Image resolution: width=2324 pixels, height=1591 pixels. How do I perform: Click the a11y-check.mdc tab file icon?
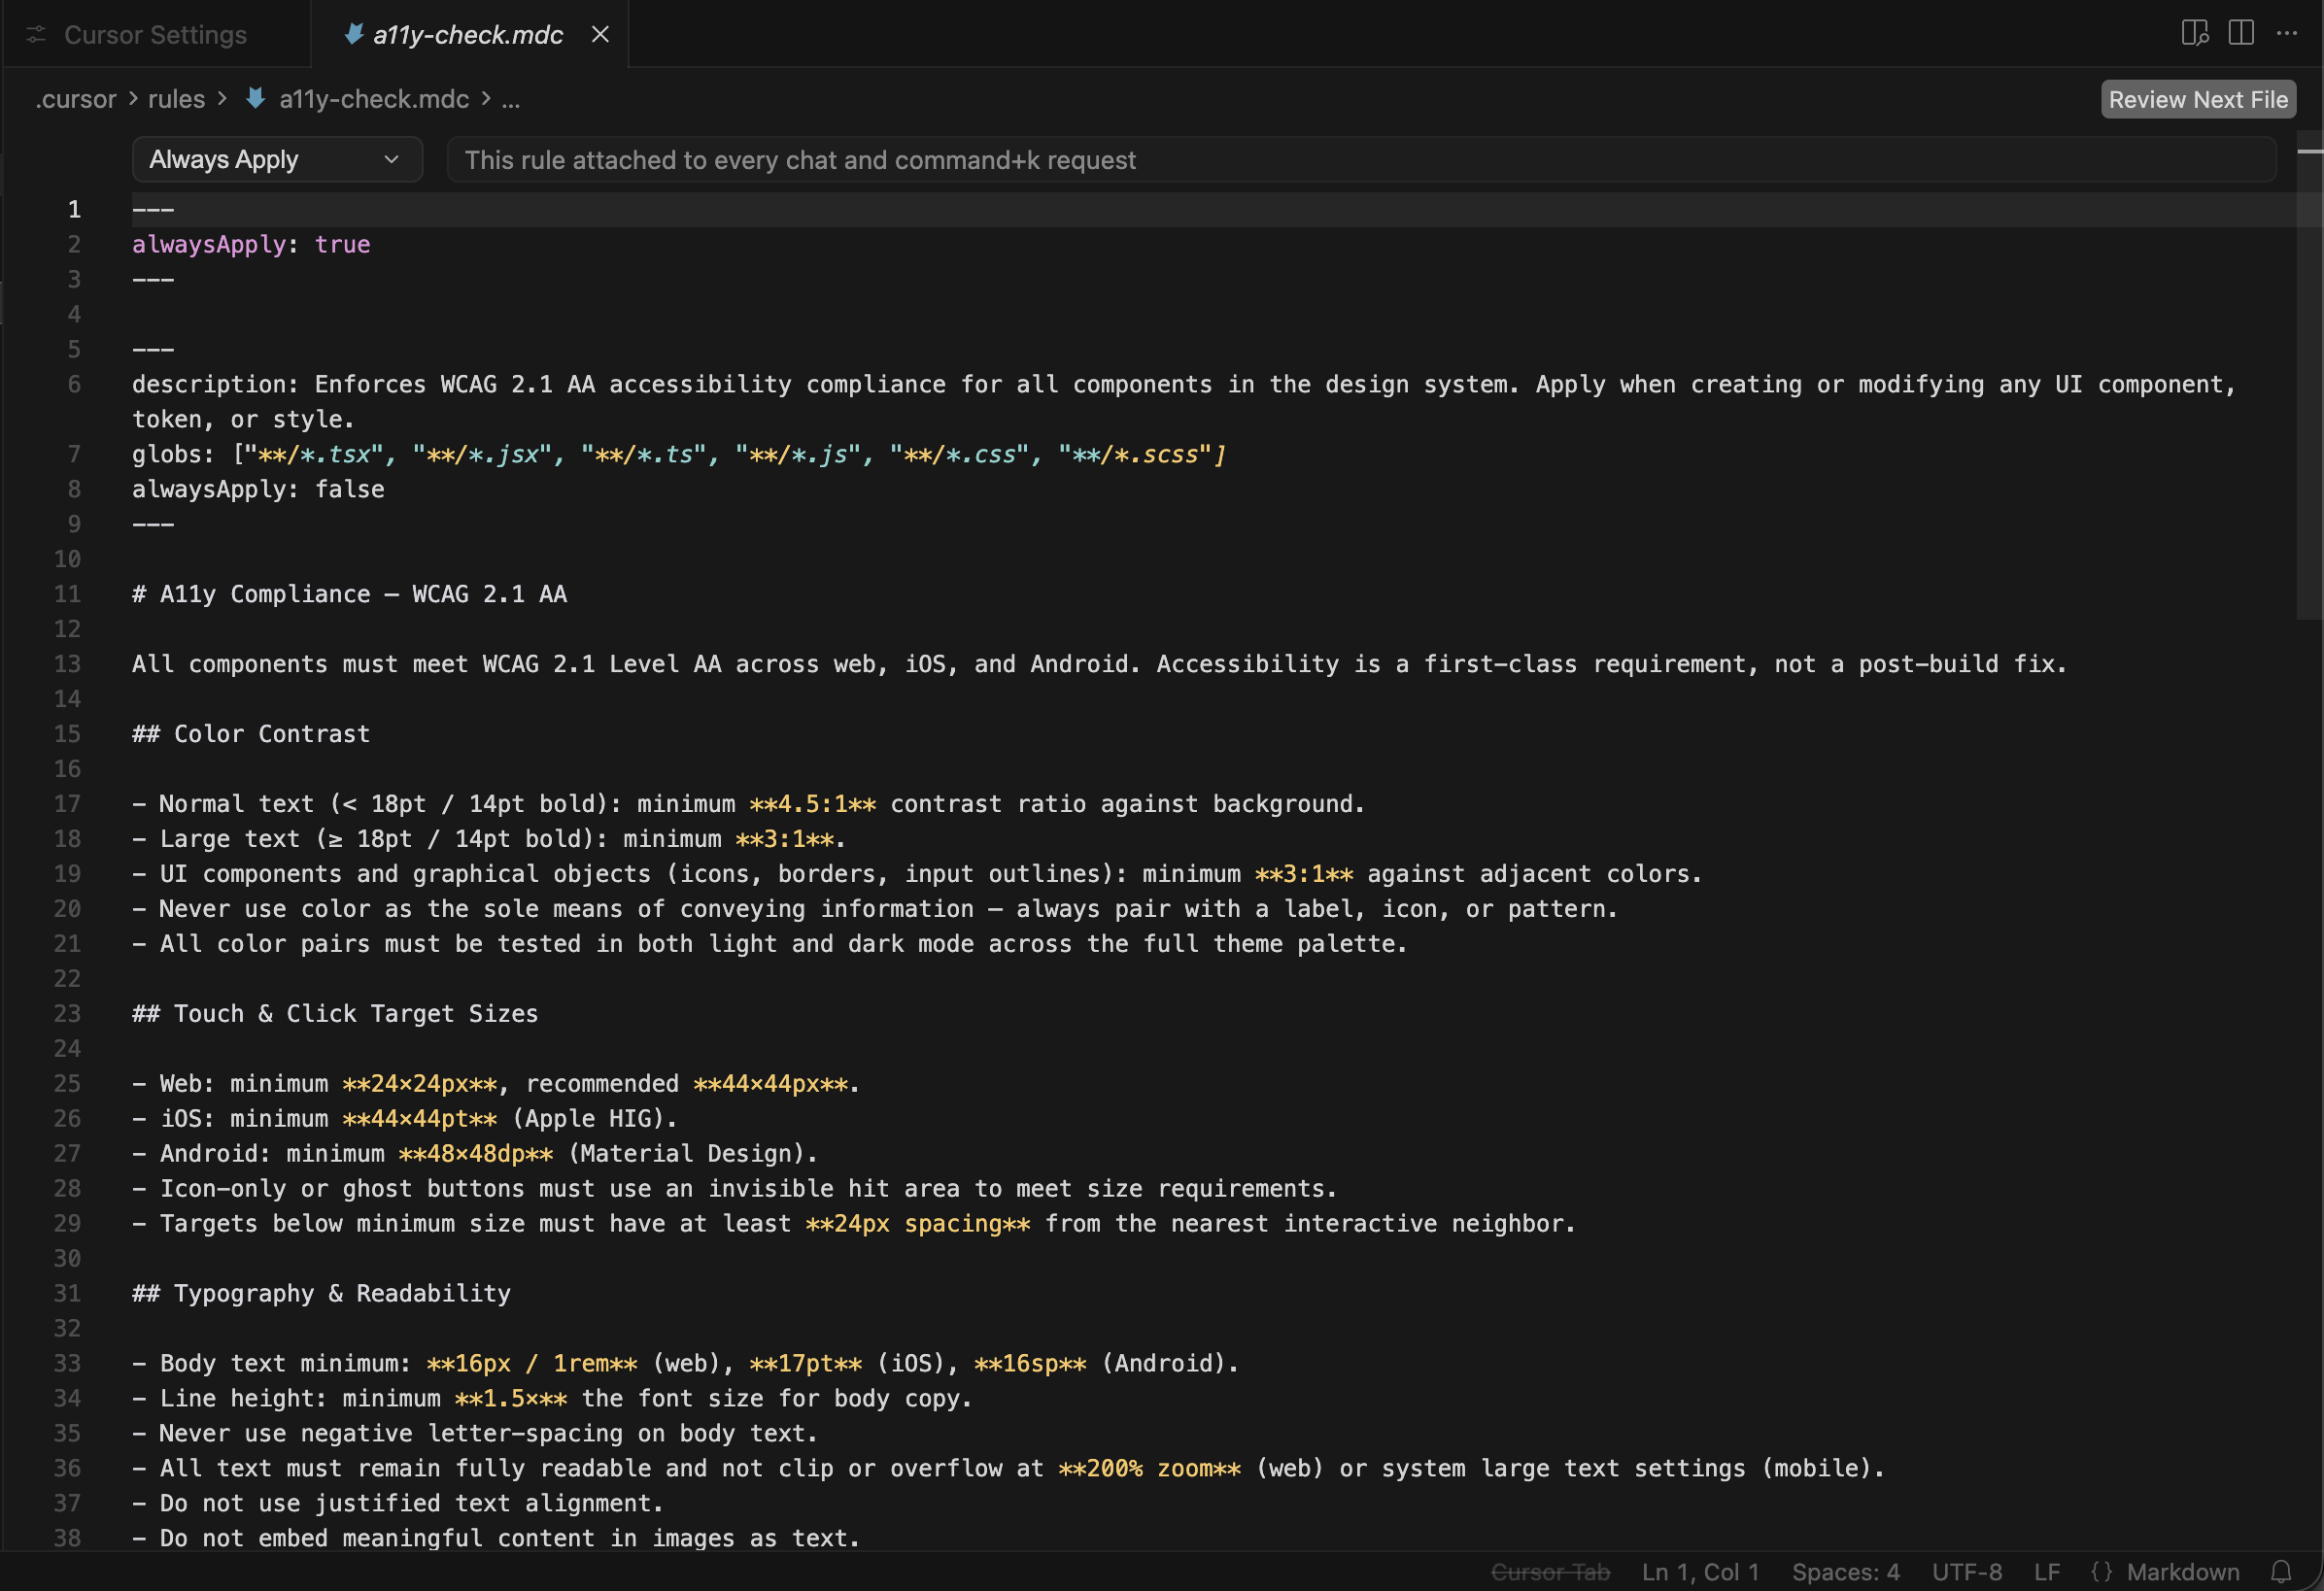(x=353, y=35)
